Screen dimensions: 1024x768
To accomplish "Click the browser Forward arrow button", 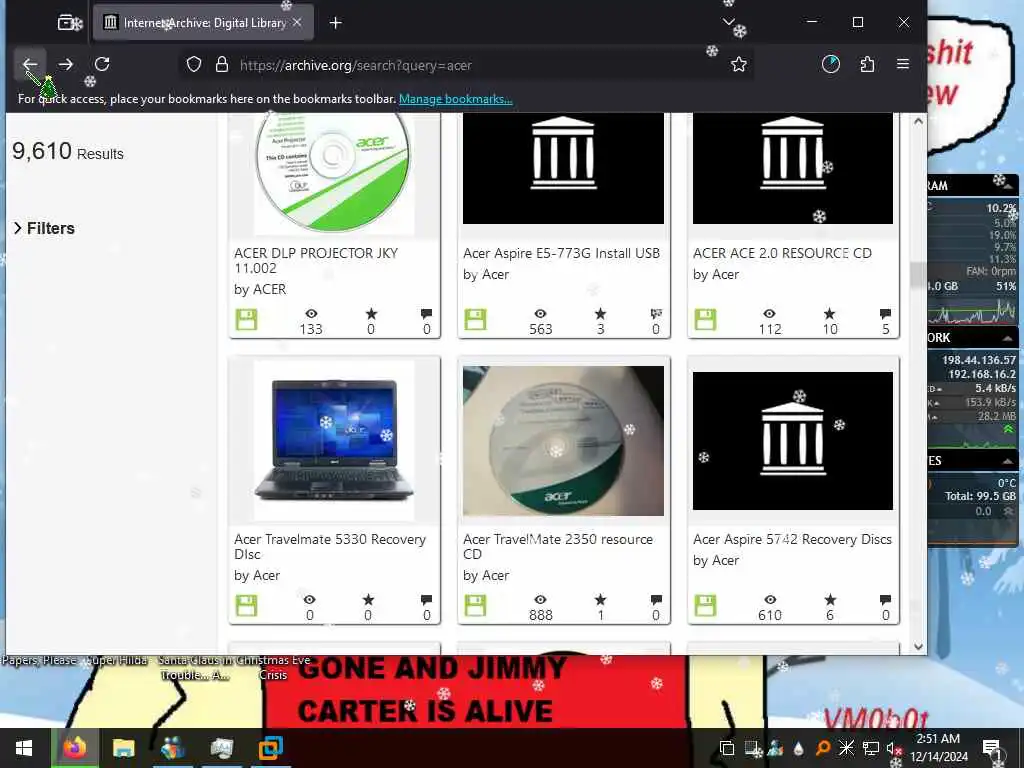I will (x=65, y=64).
